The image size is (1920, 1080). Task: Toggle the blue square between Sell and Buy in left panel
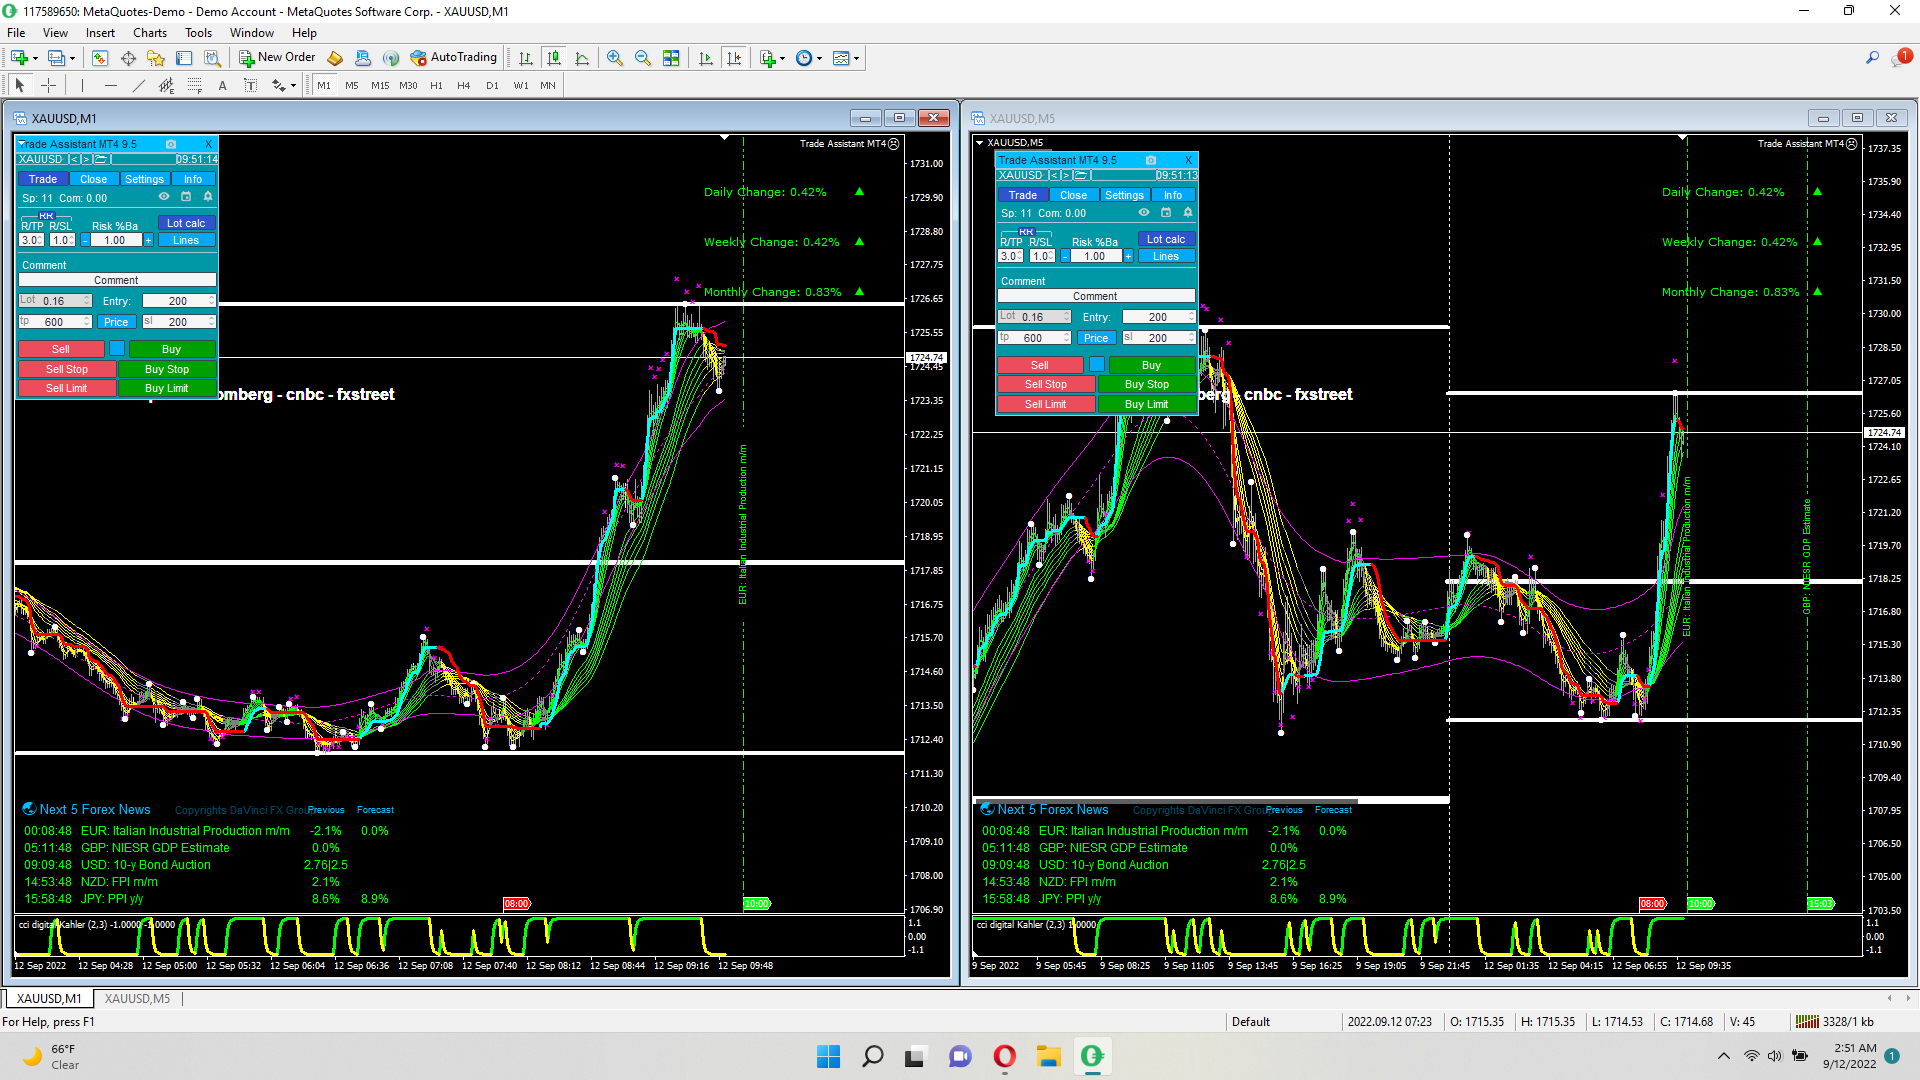click(x=117, y=349)
